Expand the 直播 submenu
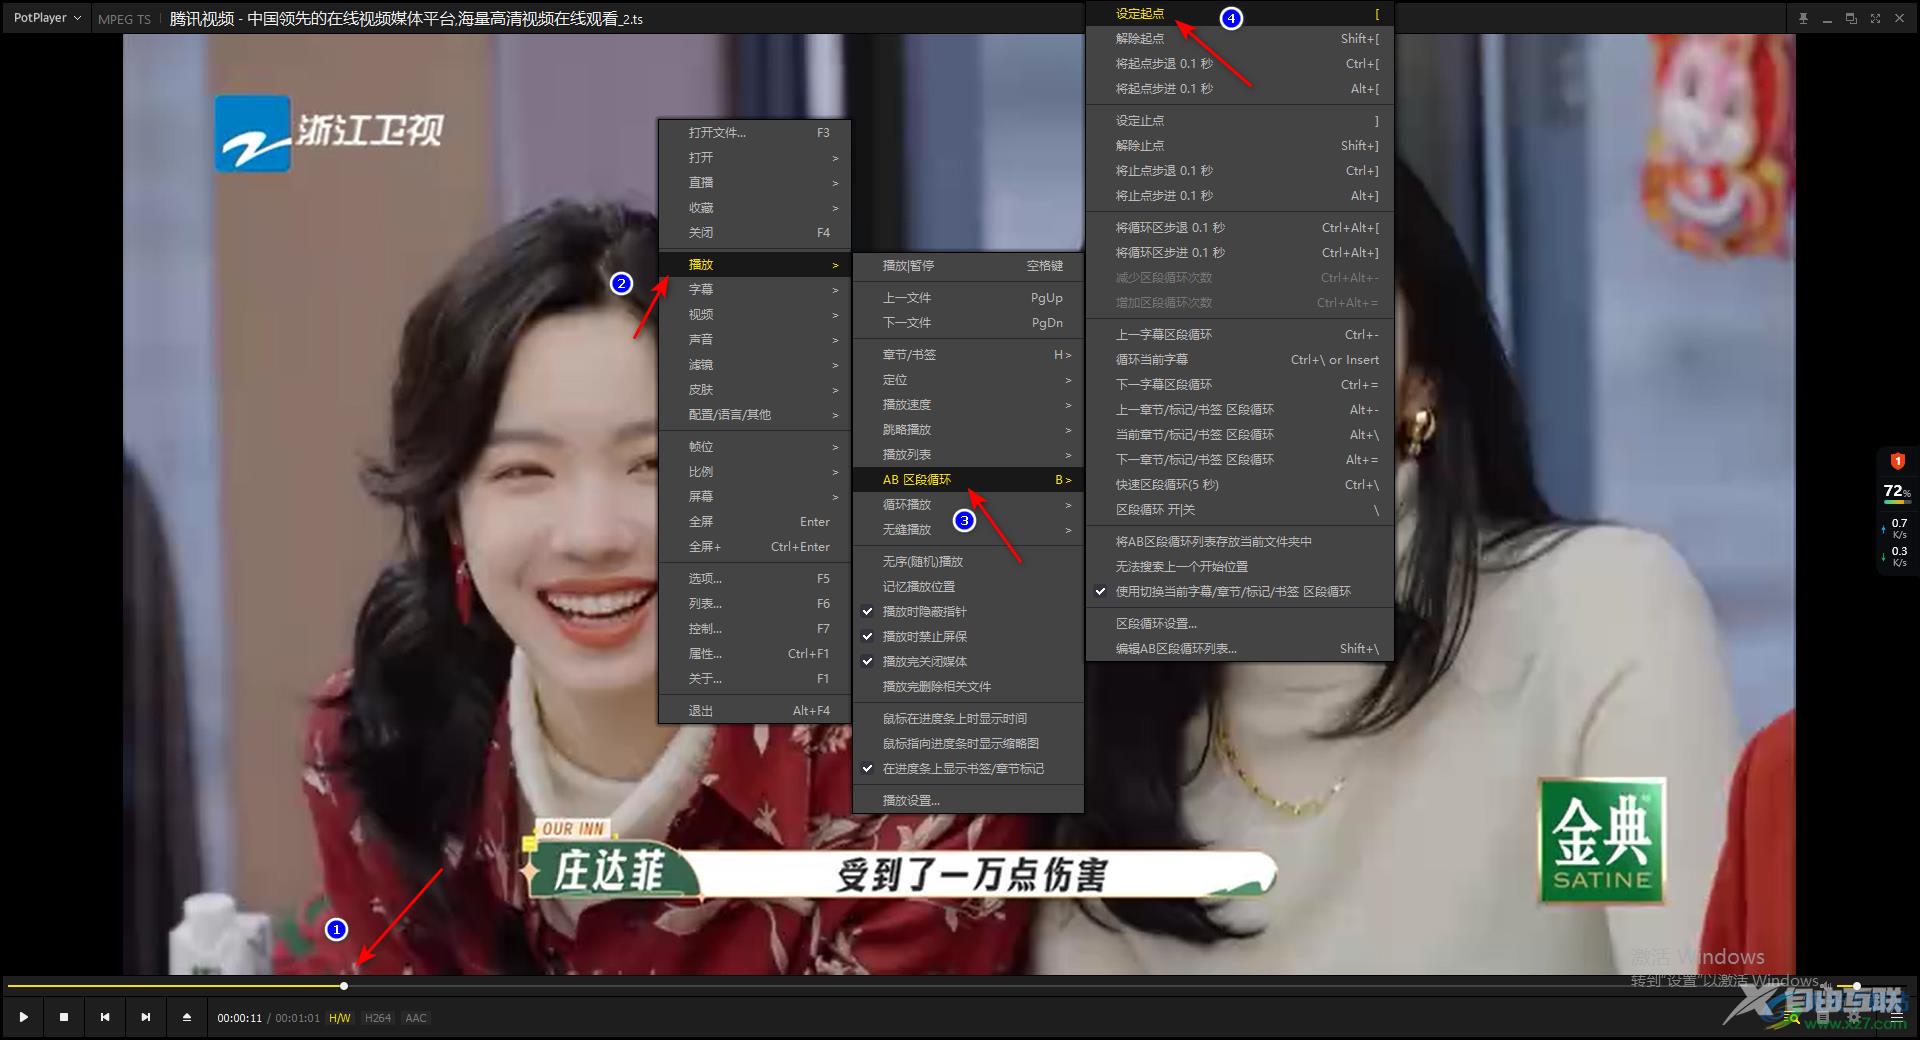 [x=754, y=182]
